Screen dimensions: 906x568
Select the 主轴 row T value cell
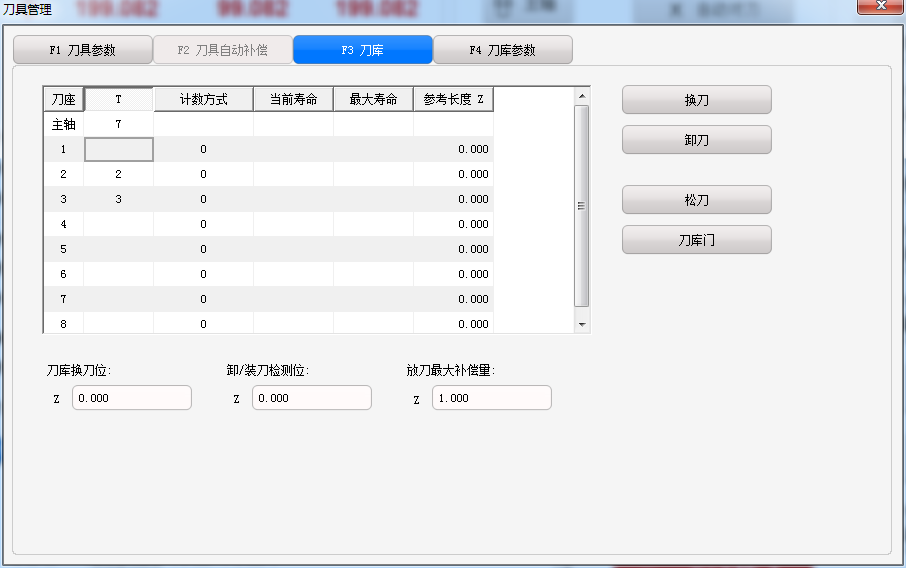[x=118, y=124]
